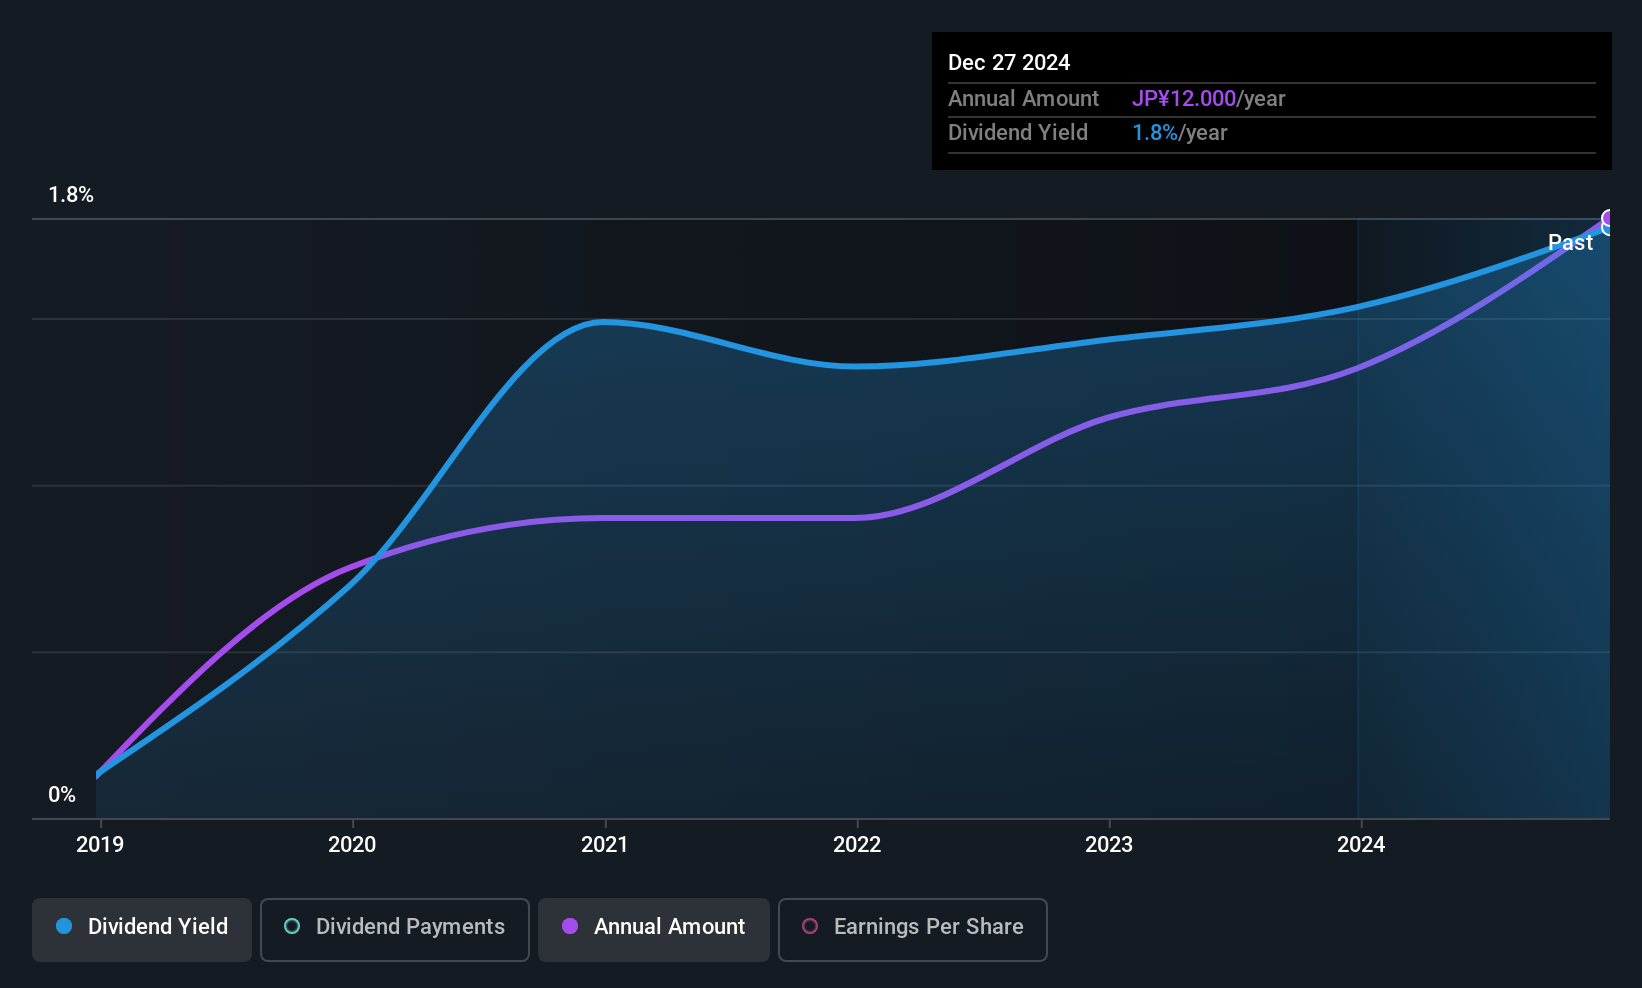This screenshot has height=988, width=1642.
Task: Click JP¥12.000/year value in the tooltip
Action: coord(1208,99)
